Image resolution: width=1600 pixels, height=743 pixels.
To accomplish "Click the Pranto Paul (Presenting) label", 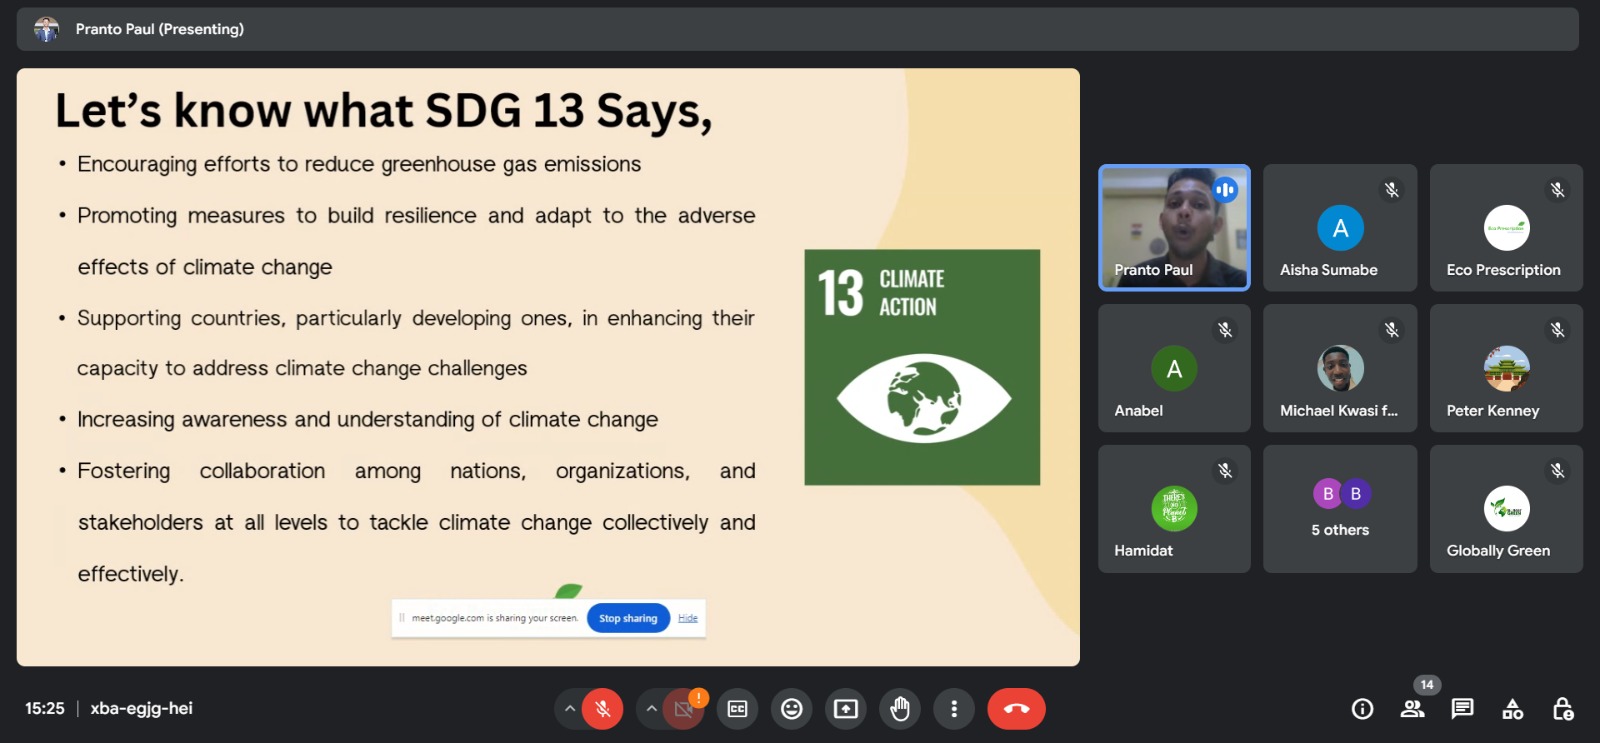I will click(160, 29).
